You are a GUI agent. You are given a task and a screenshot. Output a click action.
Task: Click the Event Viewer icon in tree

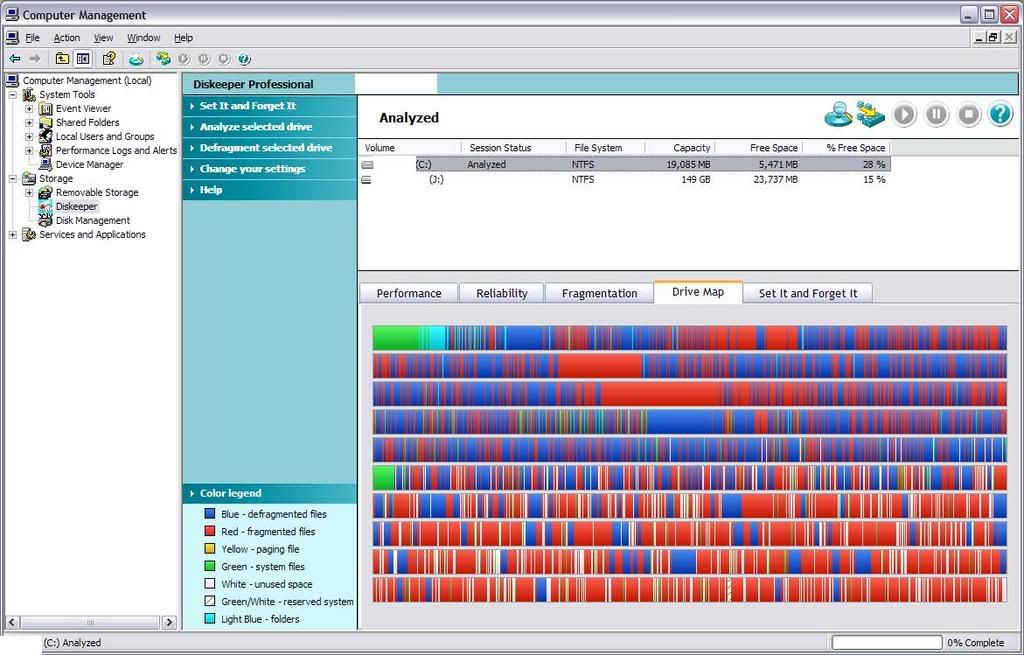46,108
